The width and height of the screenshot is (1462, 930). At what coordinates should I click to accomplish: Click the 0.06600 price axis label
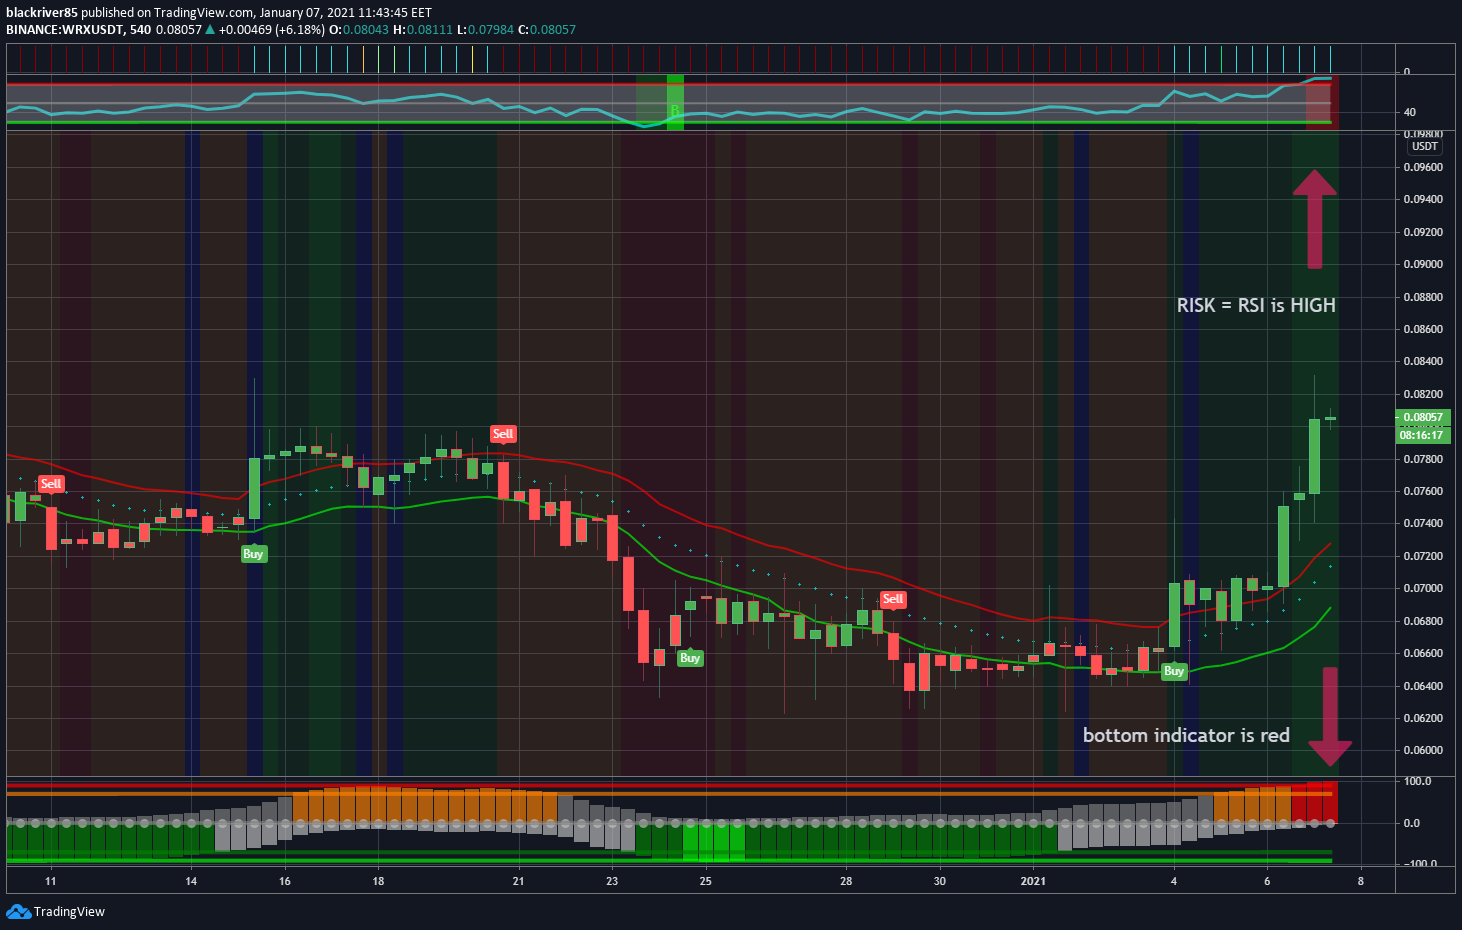point(1423,653)
